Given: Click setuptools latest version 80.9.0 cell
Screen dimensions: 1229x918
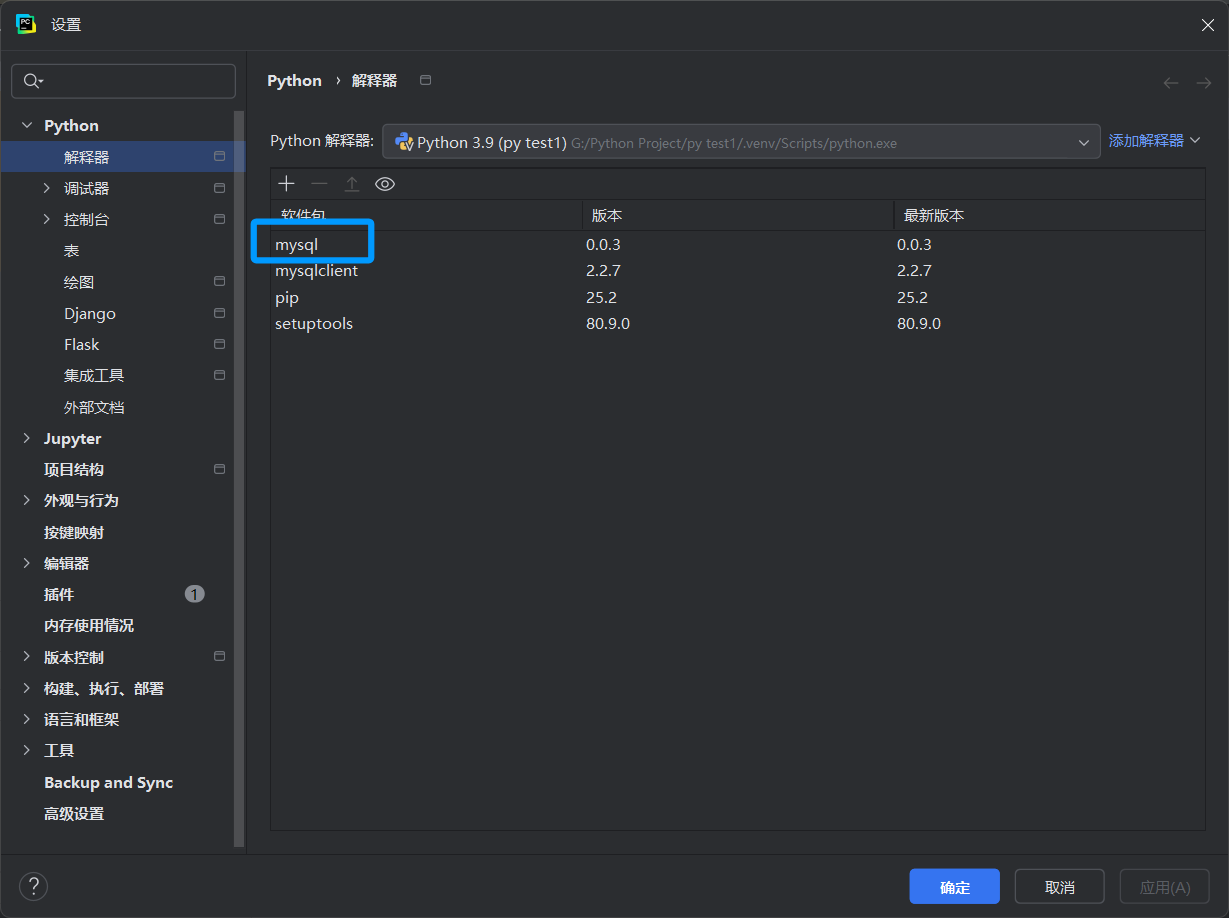Looking at the screenshot, I should coord(919,324).
